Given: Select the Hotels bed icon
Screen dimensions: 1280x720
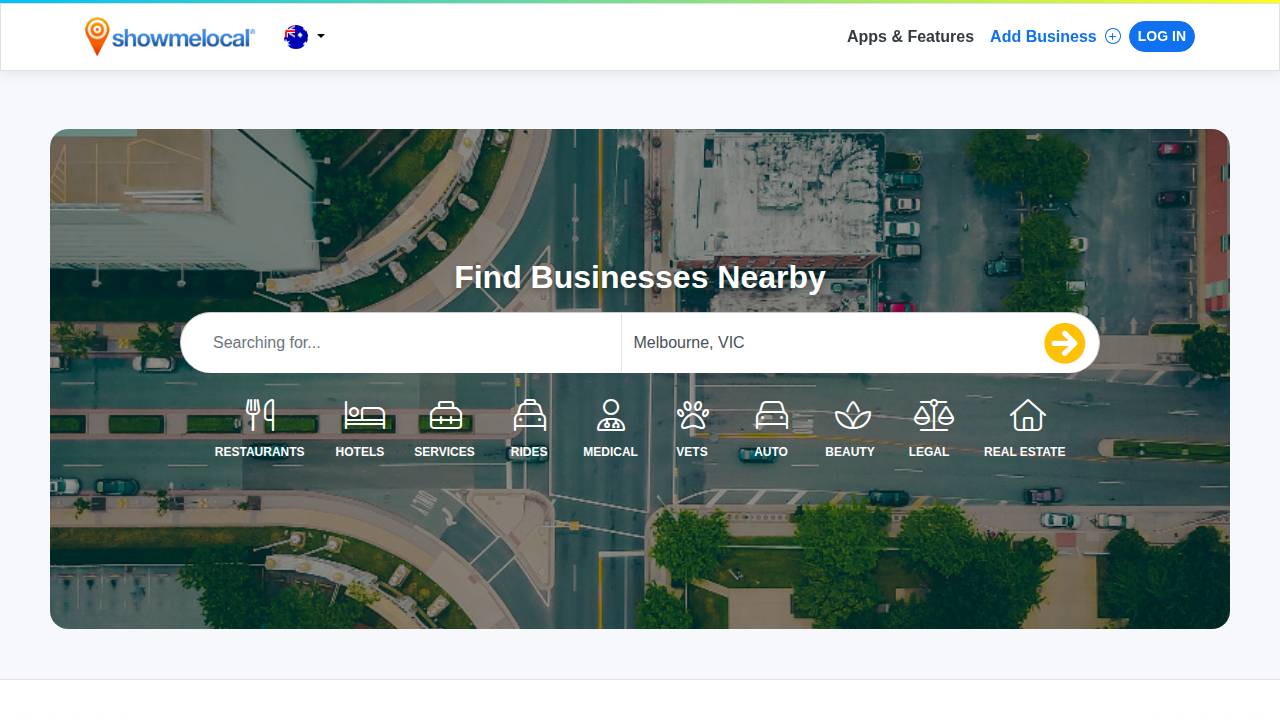Looking at the screenshot, I should click(x=364, y=415).
